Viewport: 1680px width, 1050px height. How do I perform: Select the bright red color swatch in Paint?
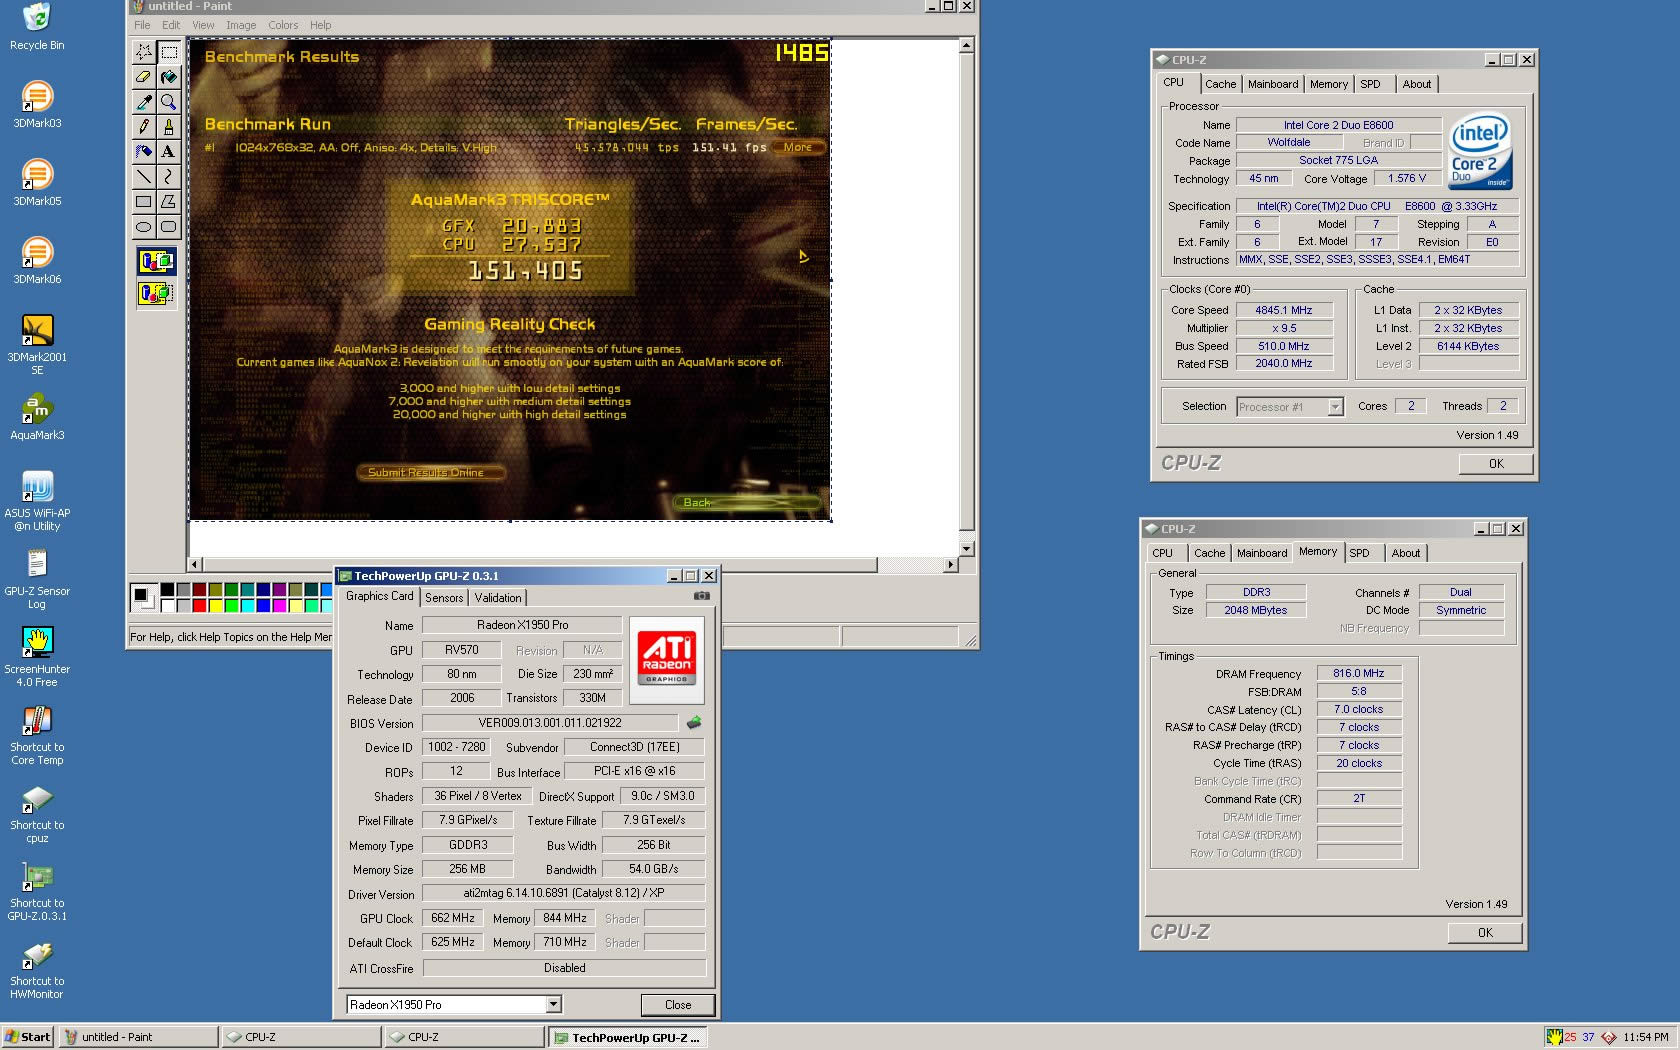(x=199, y=605)
